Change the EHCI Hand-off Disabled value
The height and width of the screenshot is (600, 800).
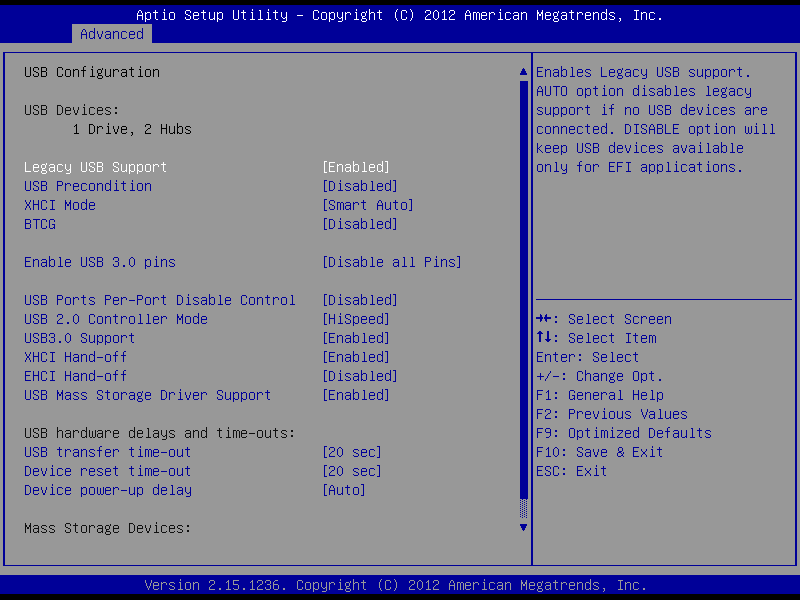coord(359,376)
